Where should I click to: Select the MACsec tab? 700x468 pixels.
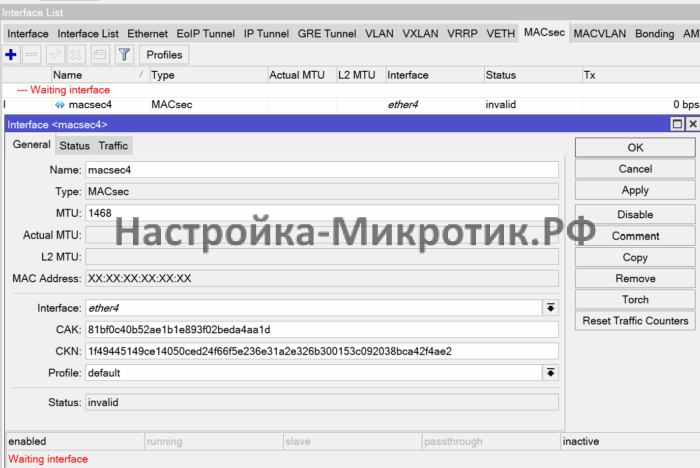(544, 33)
